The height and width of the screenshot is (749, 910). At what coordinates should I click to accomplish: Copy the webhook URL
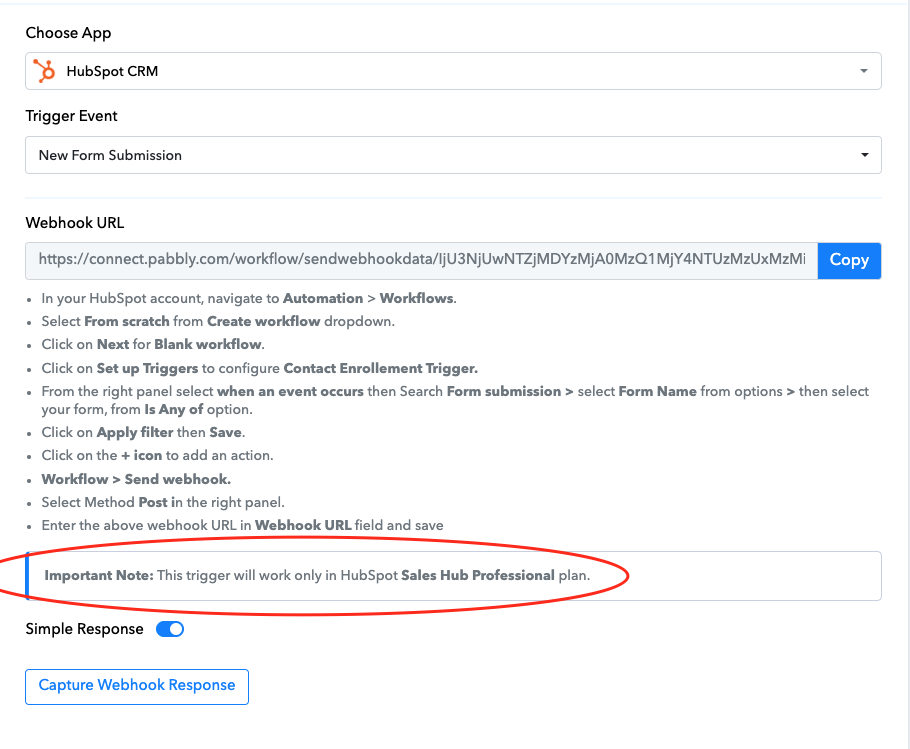tap(849, 260)
